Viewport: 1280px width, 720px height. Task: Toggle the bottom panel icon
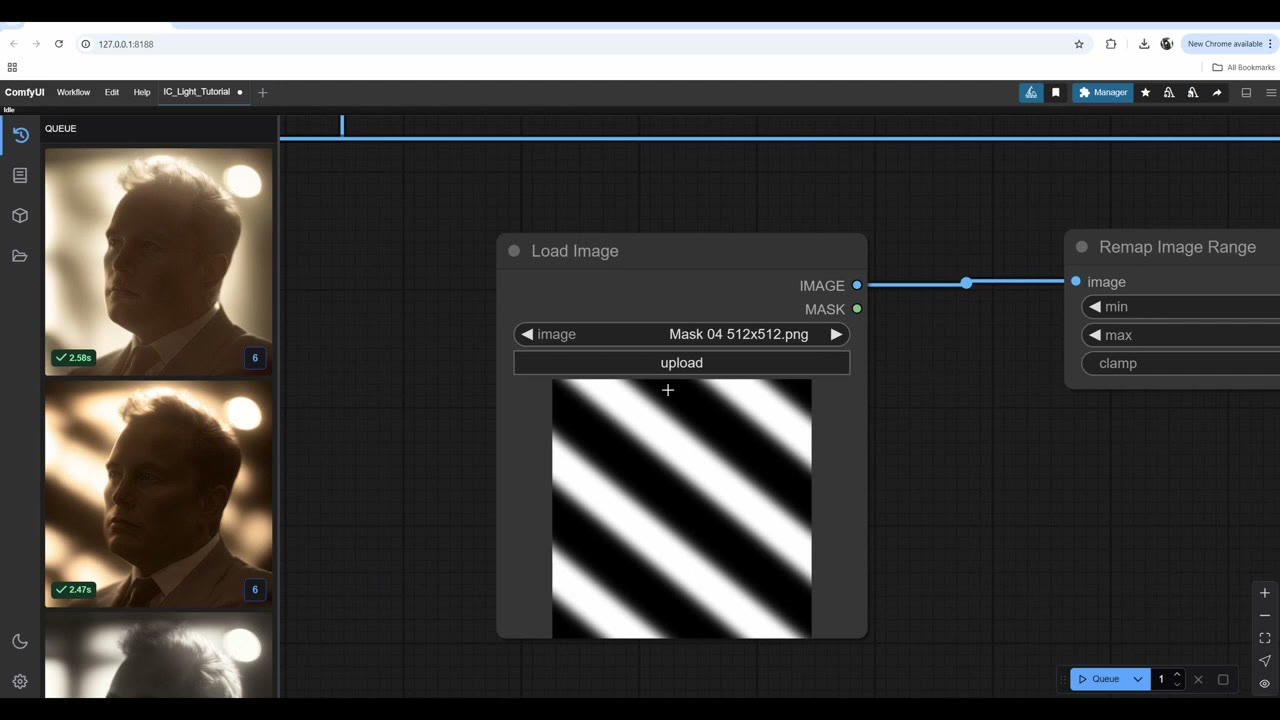tap(1246, 92)
